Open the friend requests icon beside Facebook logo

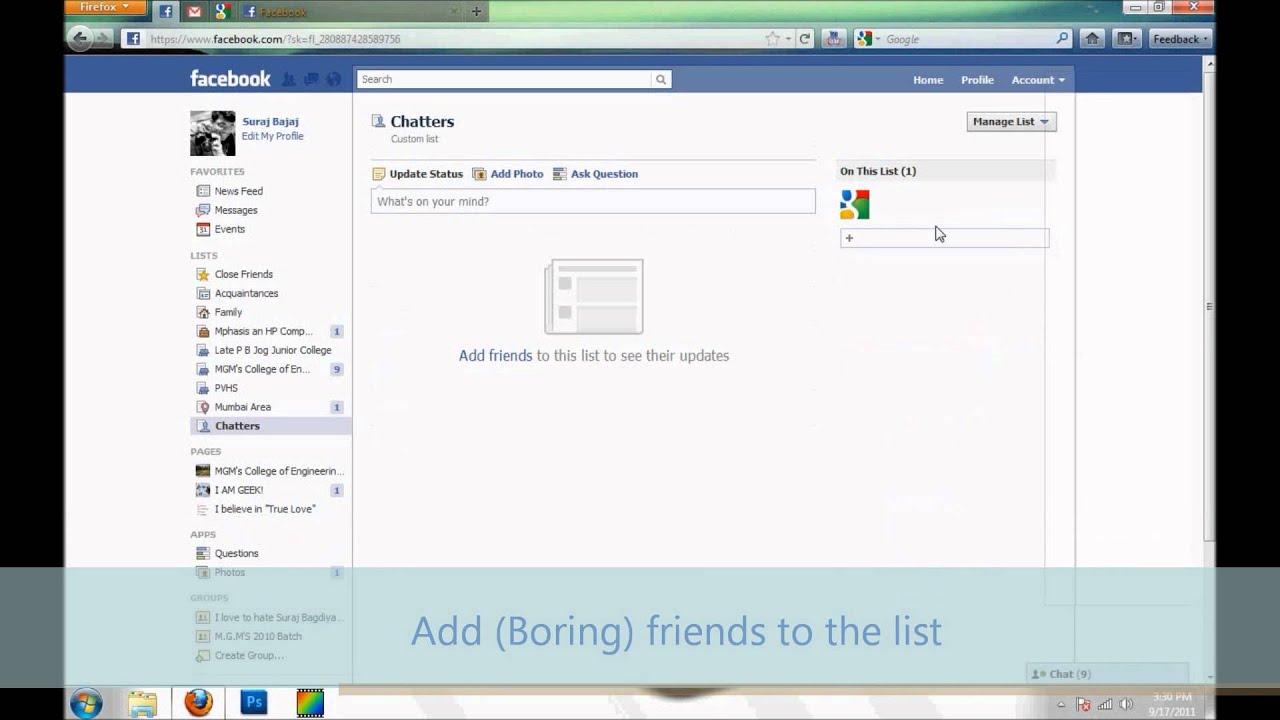[289, 79]
